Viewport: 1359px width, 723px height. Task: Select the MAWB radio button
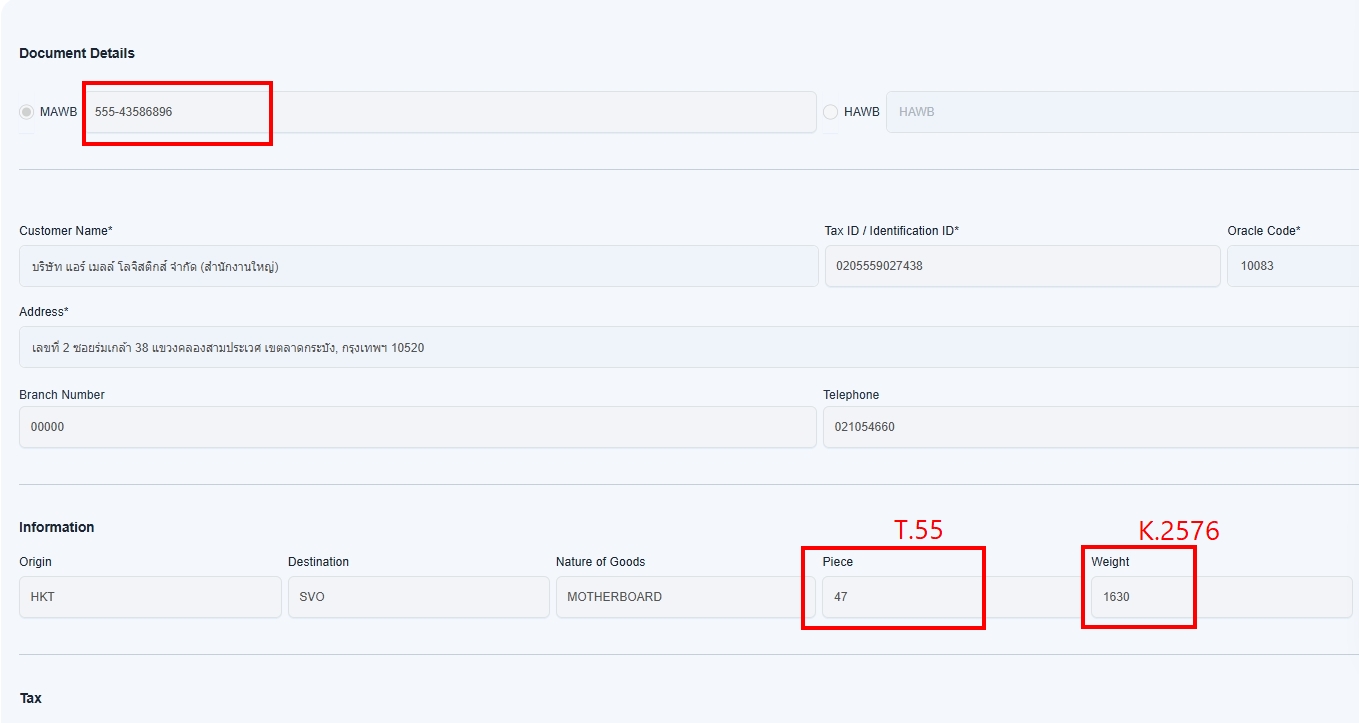(x=27, y=112)
